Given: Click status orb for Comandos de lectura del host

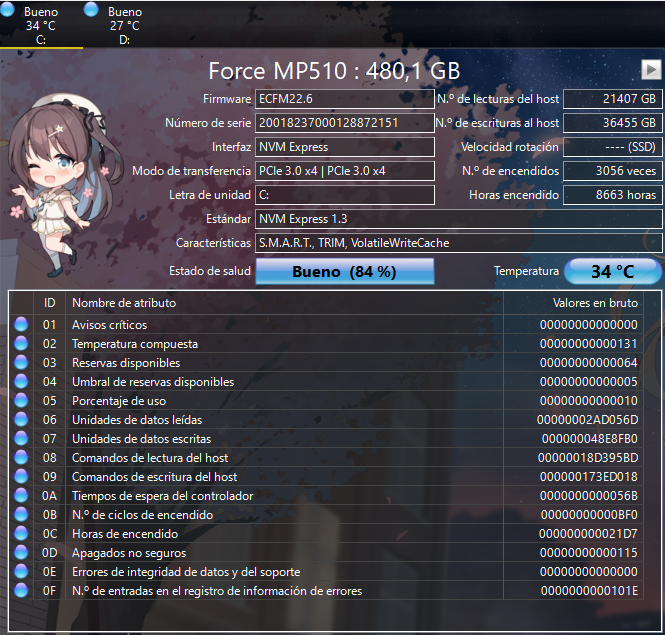Looking at the screenshot, I should [x=21, y=458].
